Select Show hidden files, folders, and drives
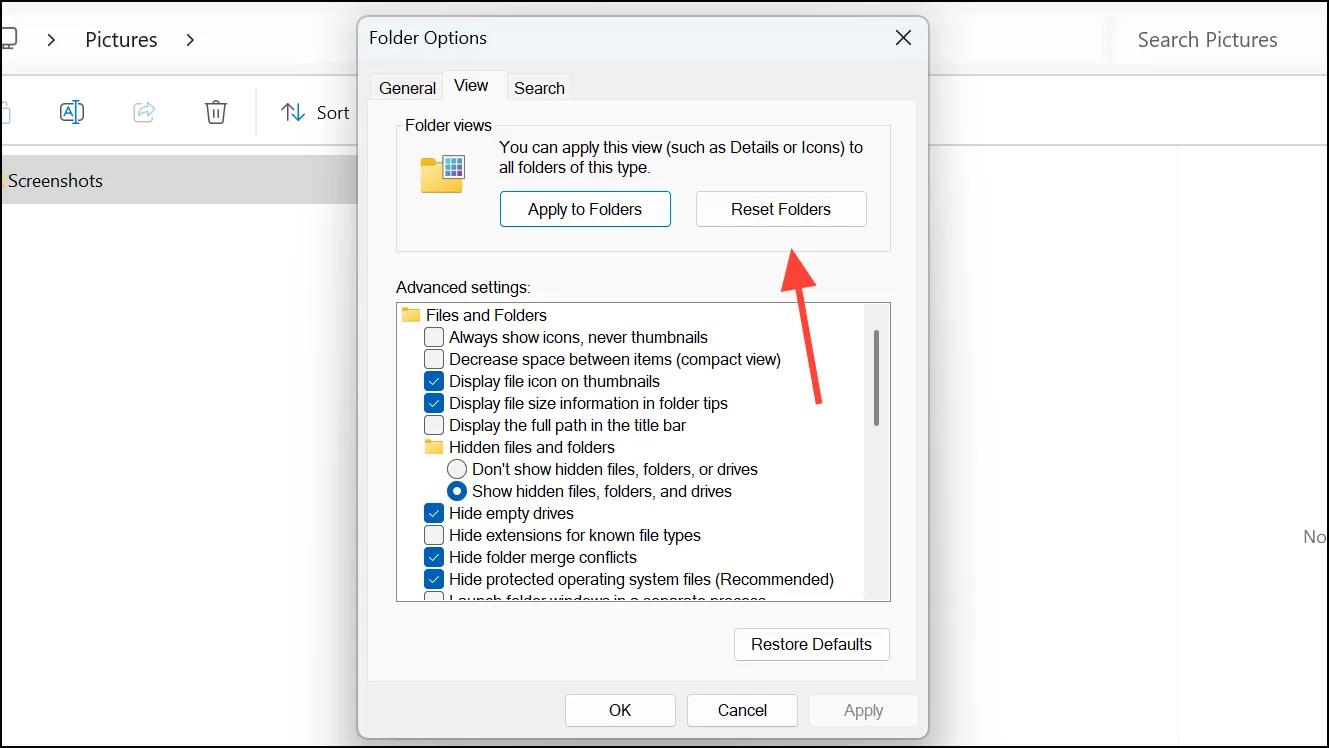Image resolution: width=1329 pixels, height=748 pixels. [x=457, y=491]
